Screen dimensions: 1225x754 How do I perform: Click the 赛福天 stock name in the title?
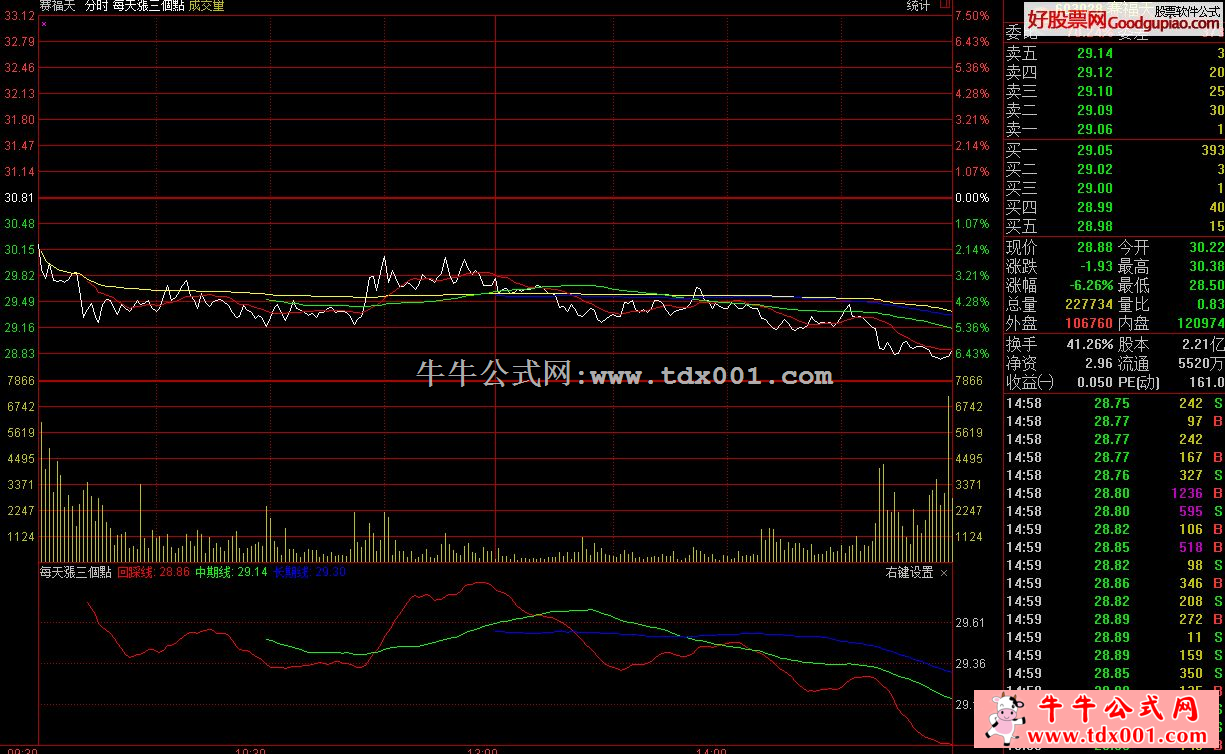pos(57,6)
